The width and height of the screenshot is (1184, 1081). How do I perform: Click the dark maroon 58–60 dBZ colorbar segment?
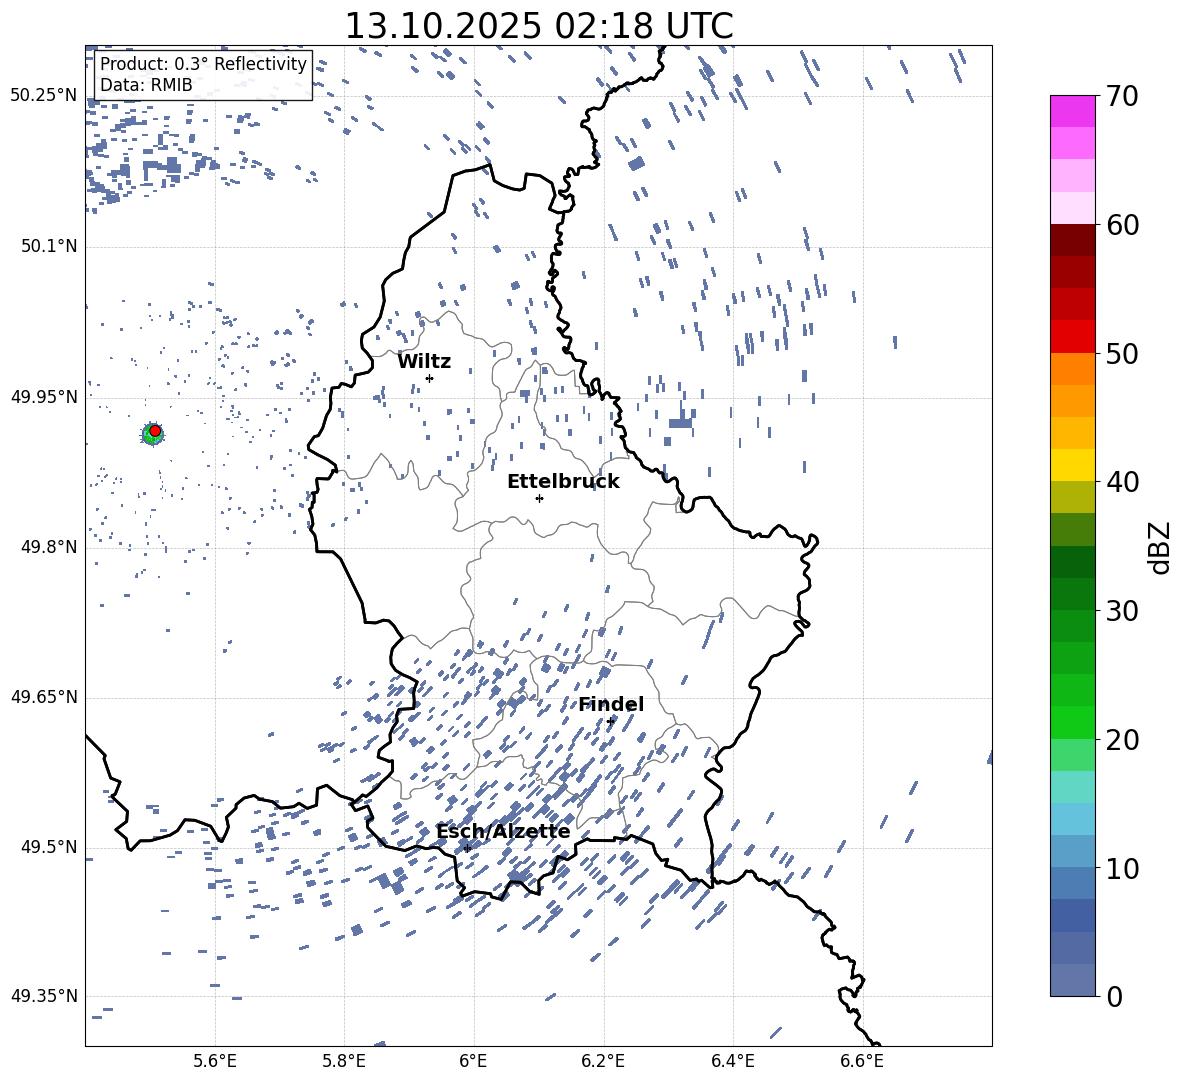click(1073, 240)
